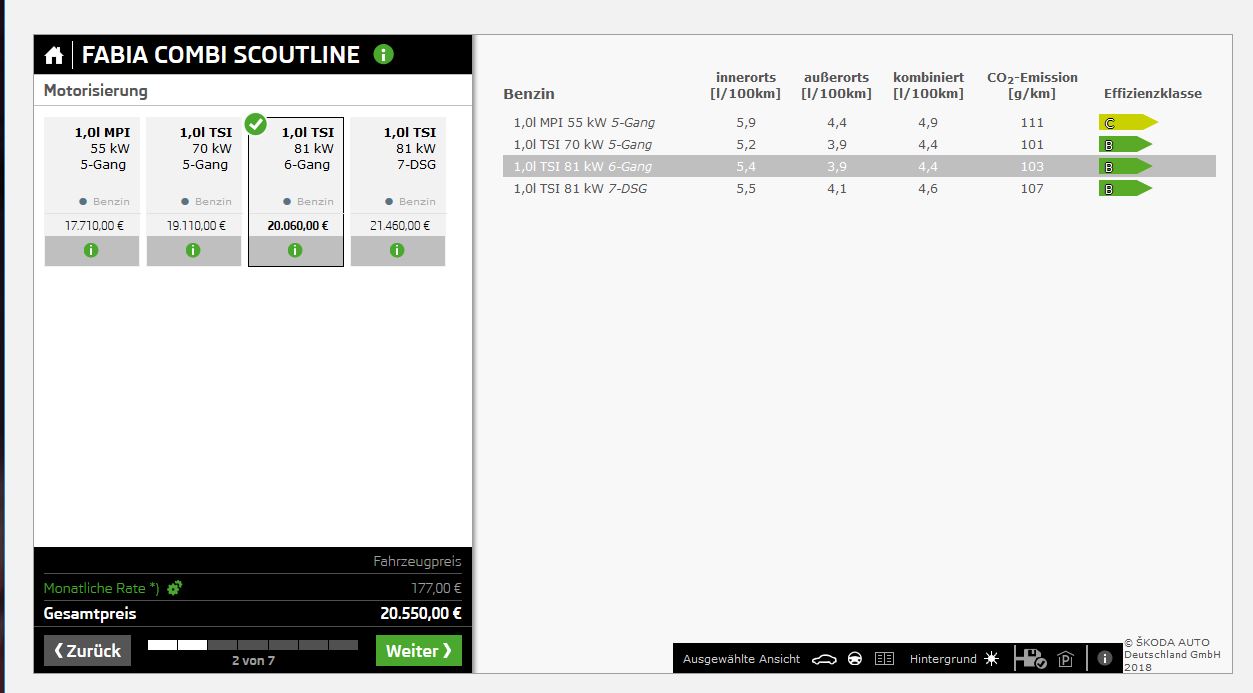Click CO2 value 107
The image size is (1253, 693).
[x=1032, y=189]
